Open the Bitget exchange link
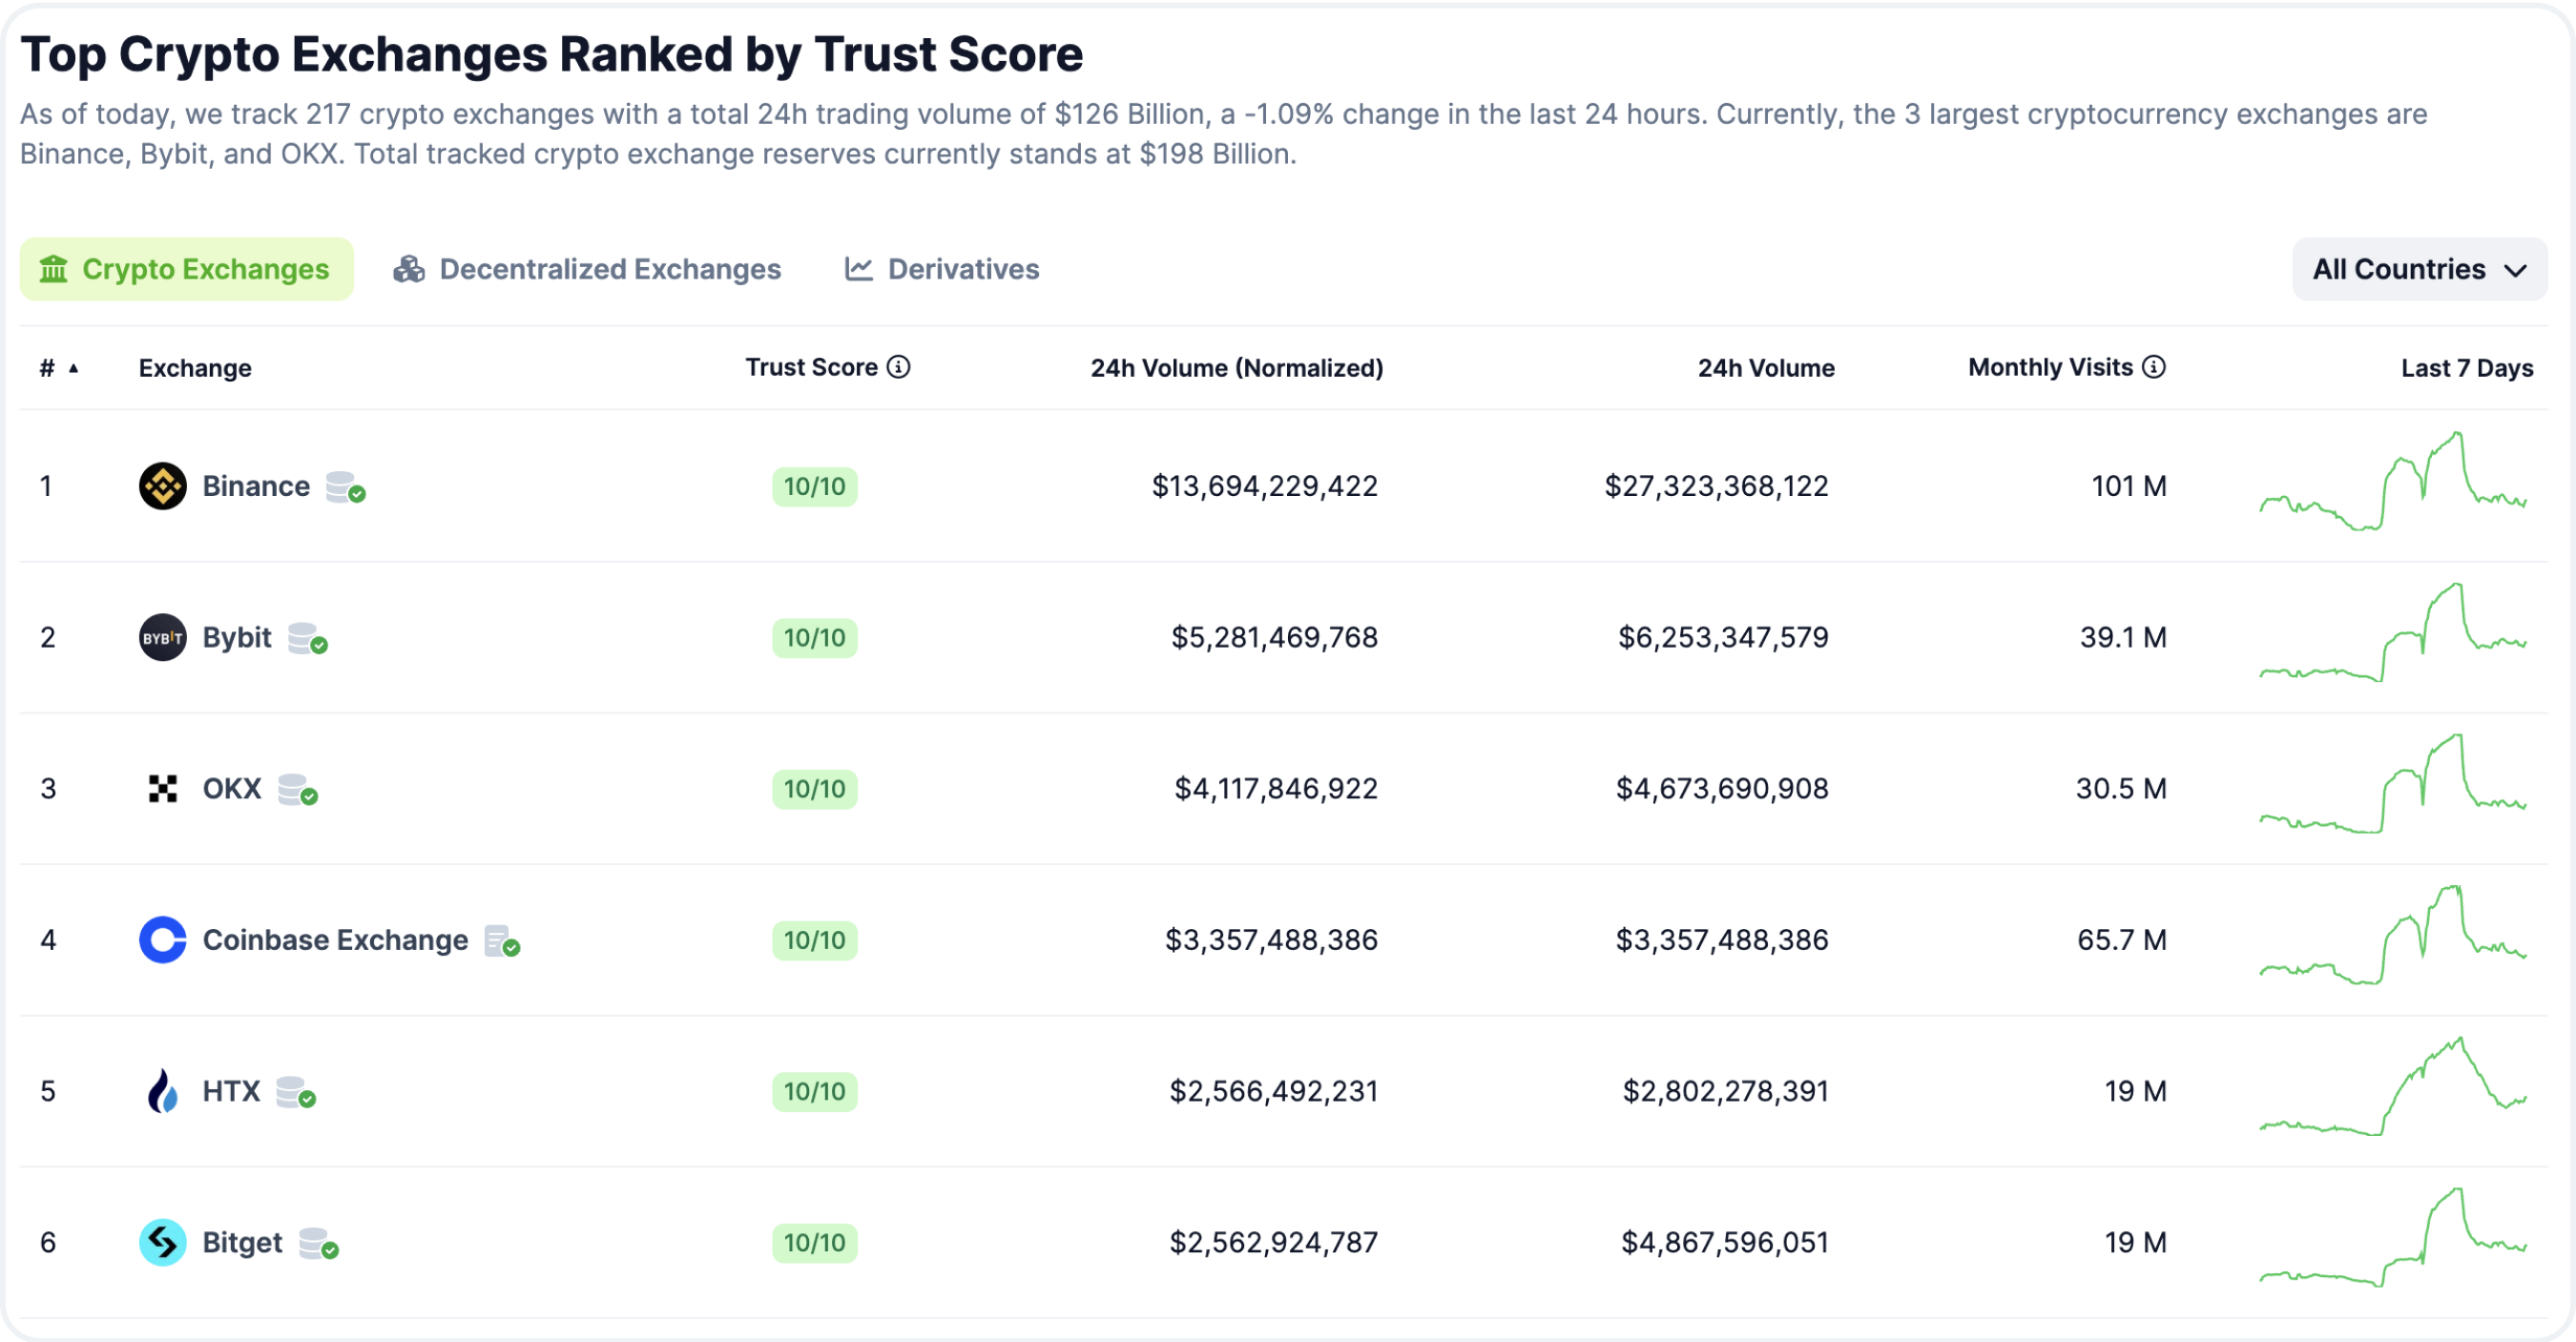The width and height of the screenshot is (2576, 1342). click(x=242, y=1243)
